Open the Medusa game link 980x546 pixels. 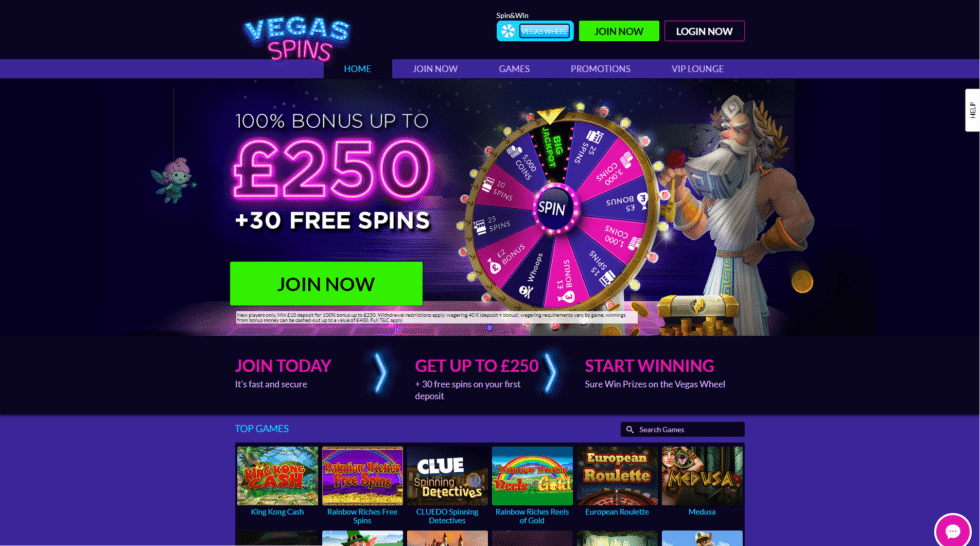tap(701, 512)
